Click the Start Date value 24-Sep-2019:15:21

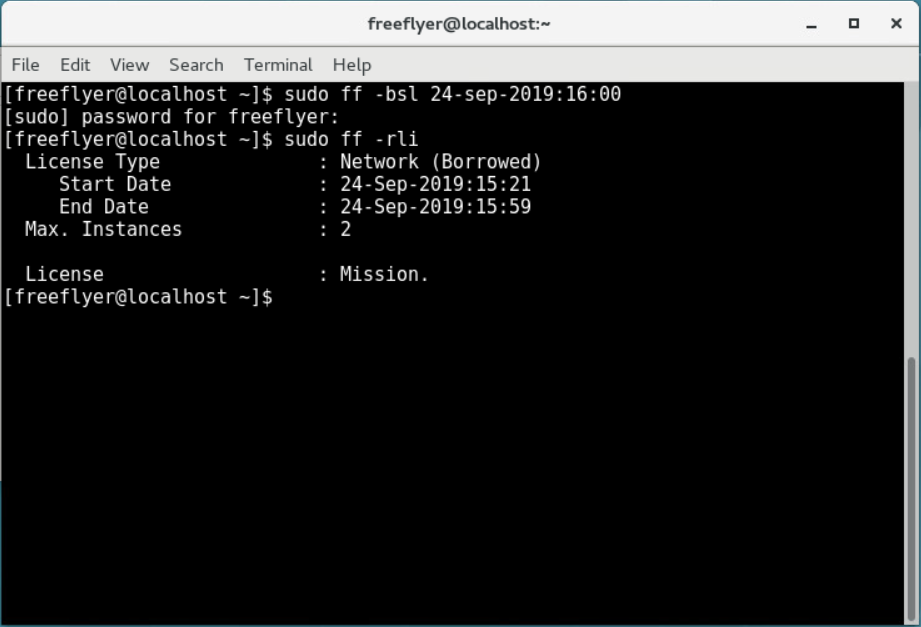435,184
